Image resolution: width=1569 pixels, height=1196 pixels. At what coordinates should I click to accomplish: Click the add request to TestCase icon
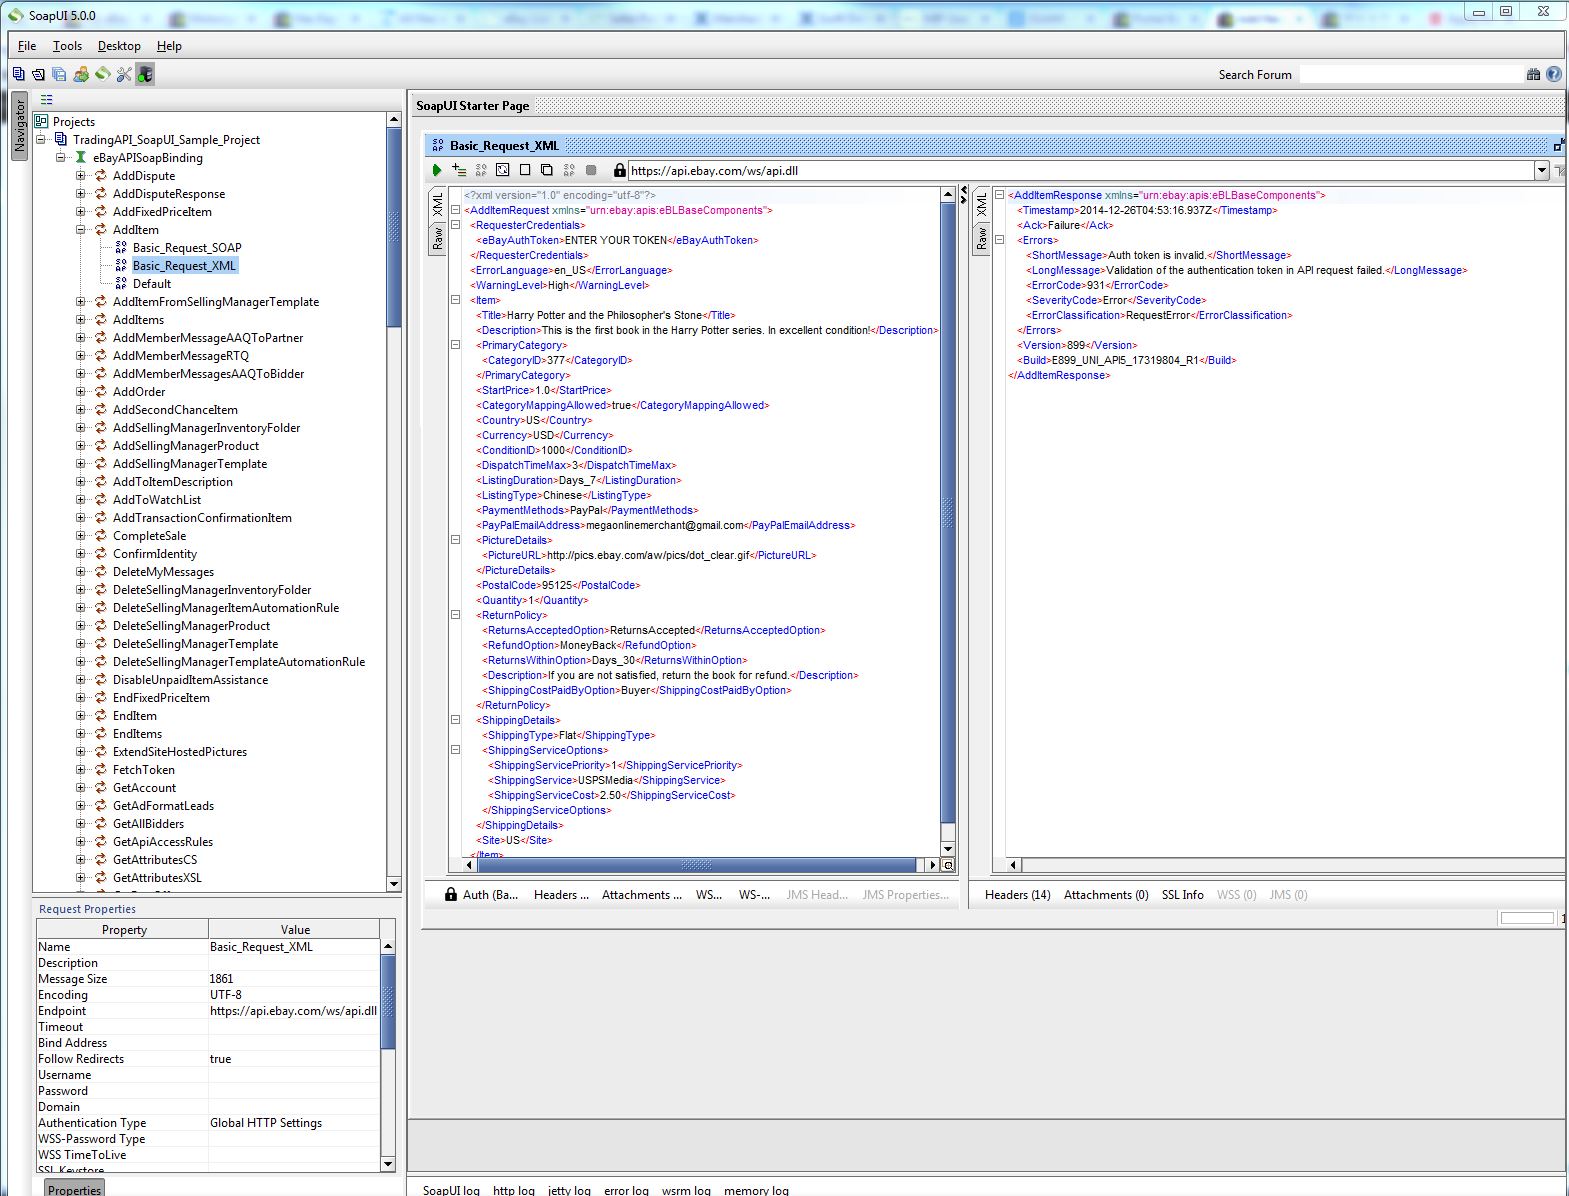pyautogui.click(x=459, y=170)
